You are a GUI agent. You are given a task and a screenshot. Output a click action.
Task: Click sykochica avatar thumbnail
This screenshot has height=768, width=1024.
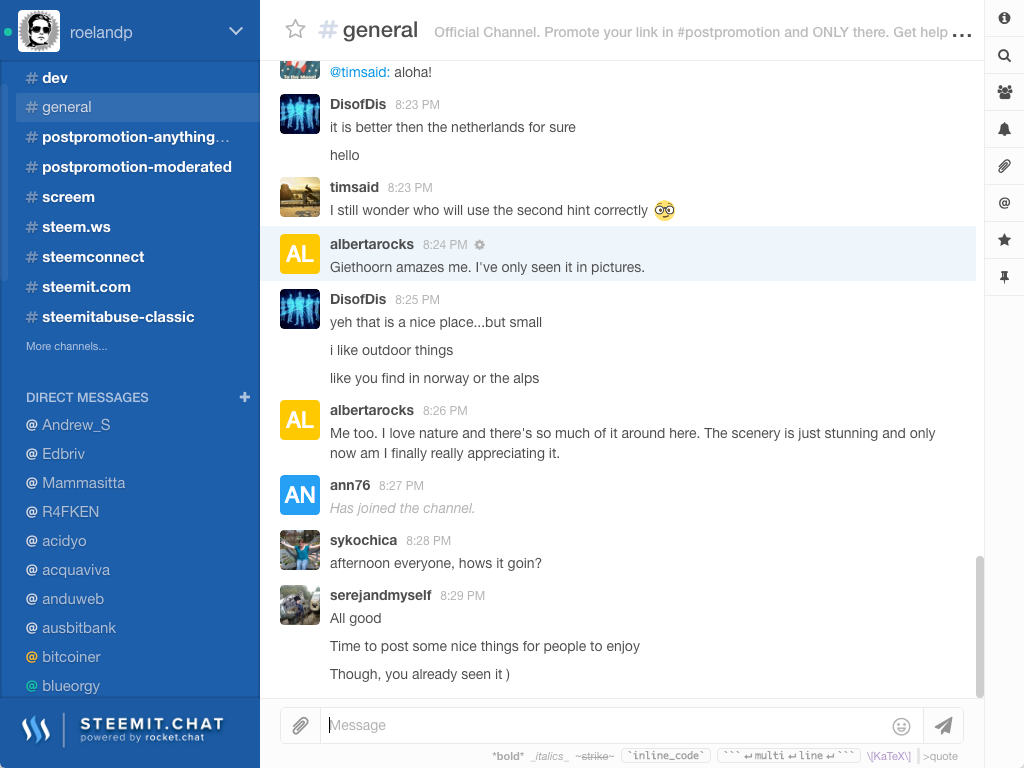point(300,550)
